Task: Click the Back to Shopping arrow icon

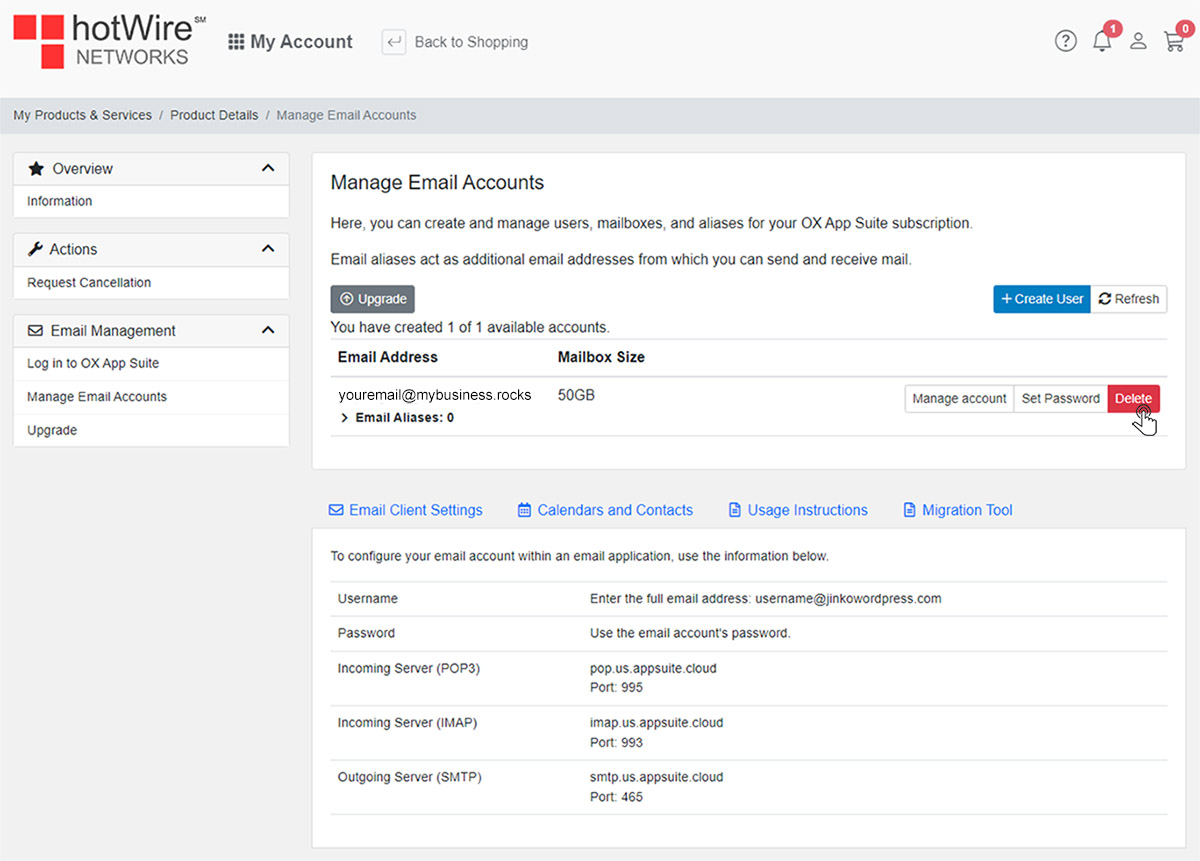Action: pyautogui.click(x=394, y=42)
